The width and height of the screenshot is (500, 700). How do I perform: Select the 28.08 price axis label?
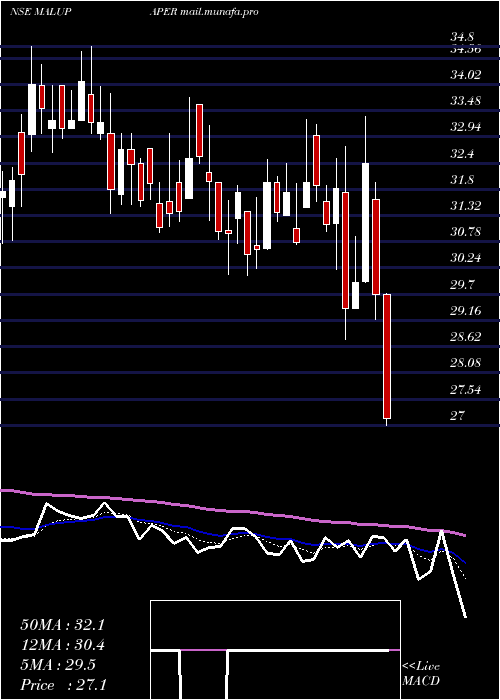[466, 363]
